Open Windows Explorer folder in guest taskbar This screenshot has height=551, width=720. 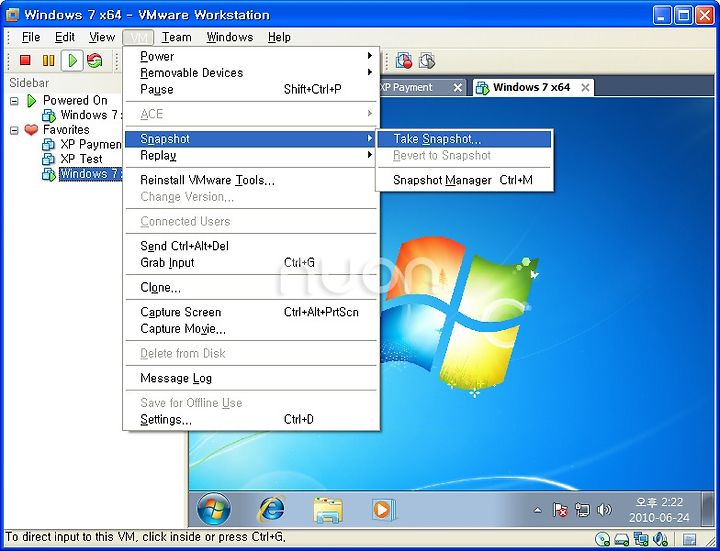[x=328, y=510]
